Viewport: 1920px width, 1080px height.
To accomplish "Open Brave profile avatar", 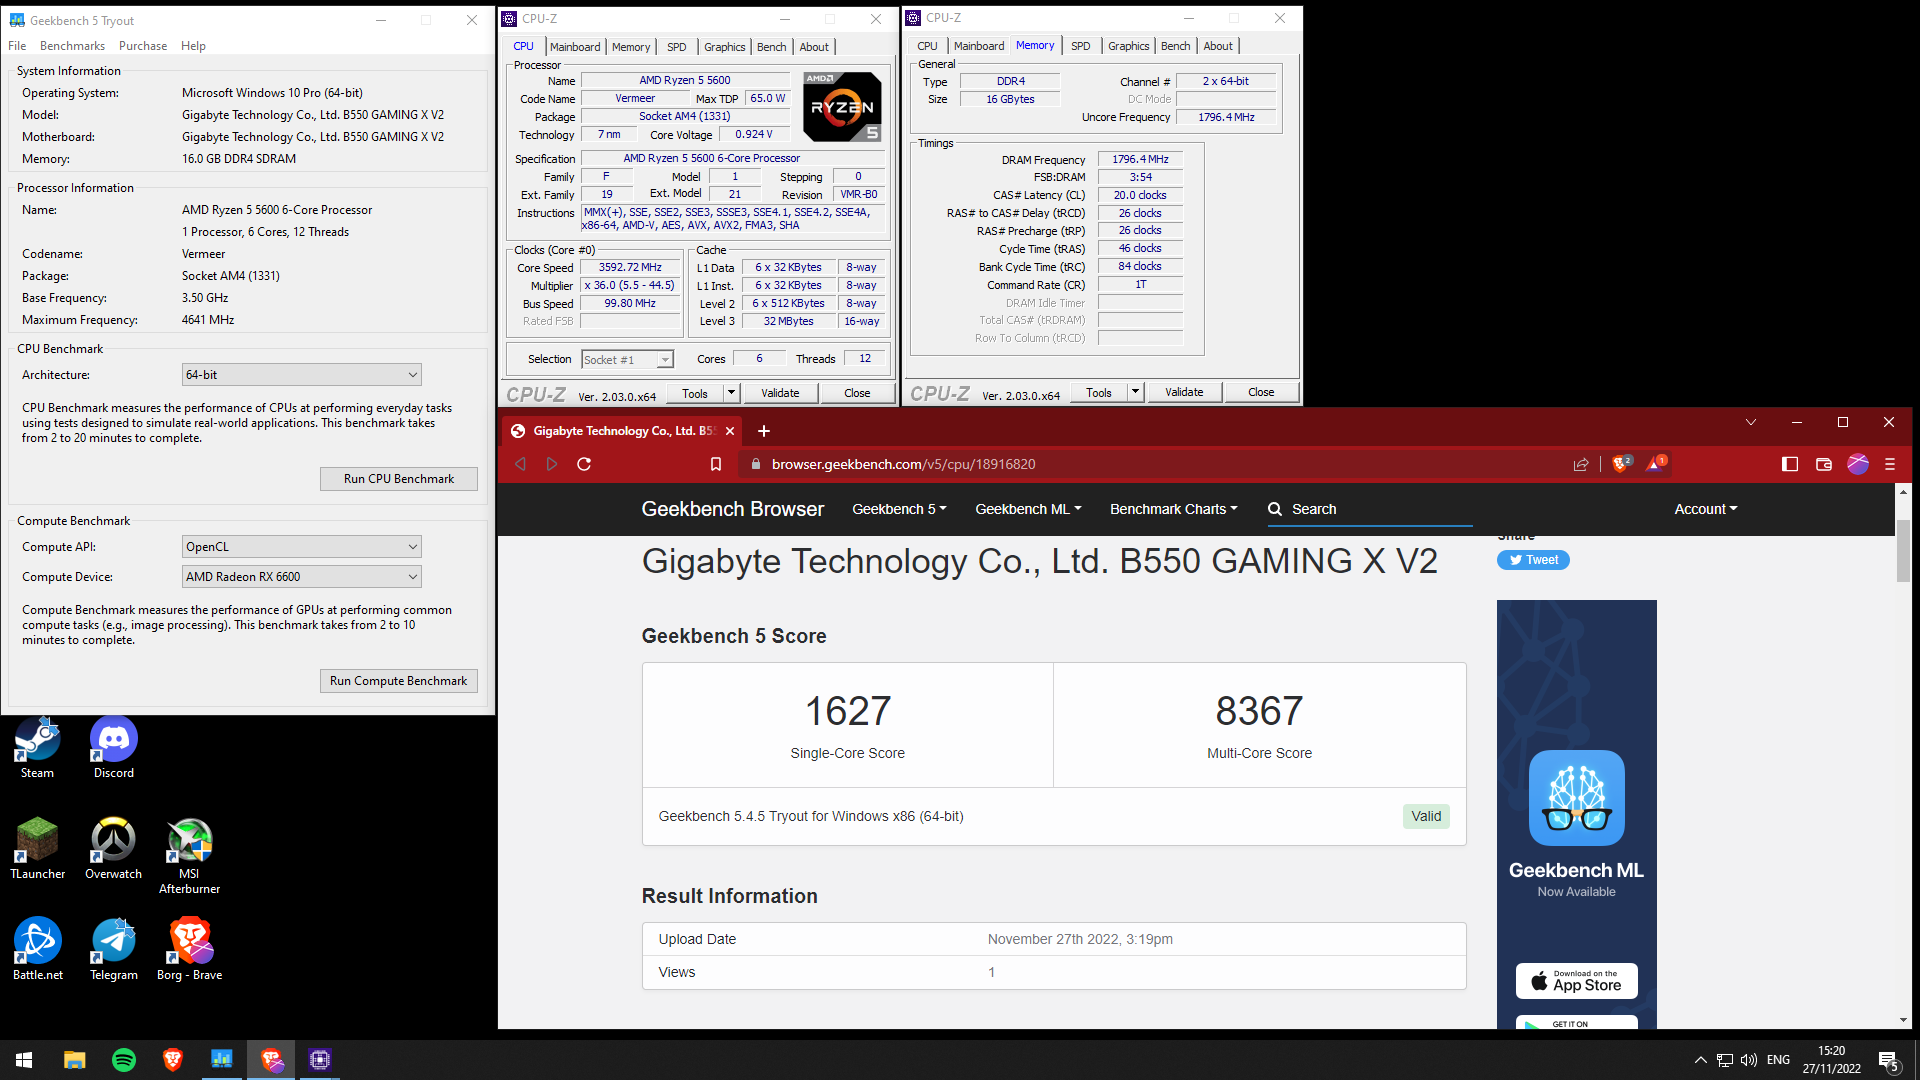I will pyautogui.click(x=1858, y=464).
